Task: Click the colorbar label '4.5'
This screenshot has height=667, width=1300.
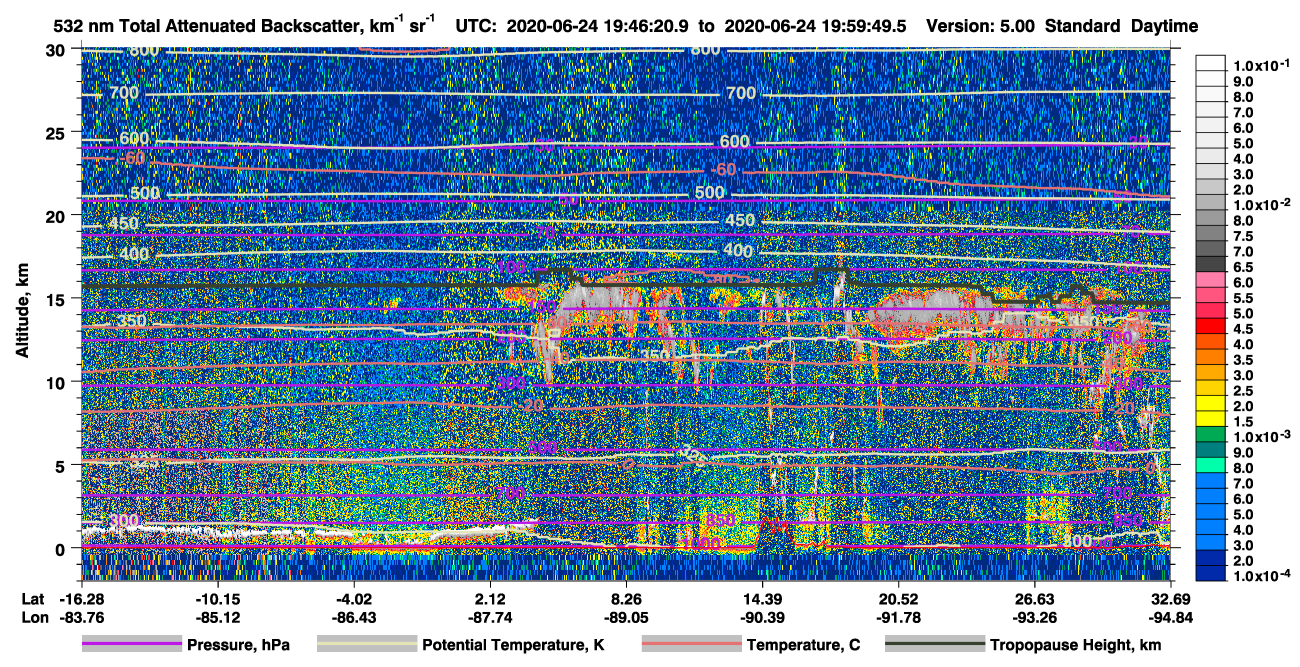Action: 1244,329
